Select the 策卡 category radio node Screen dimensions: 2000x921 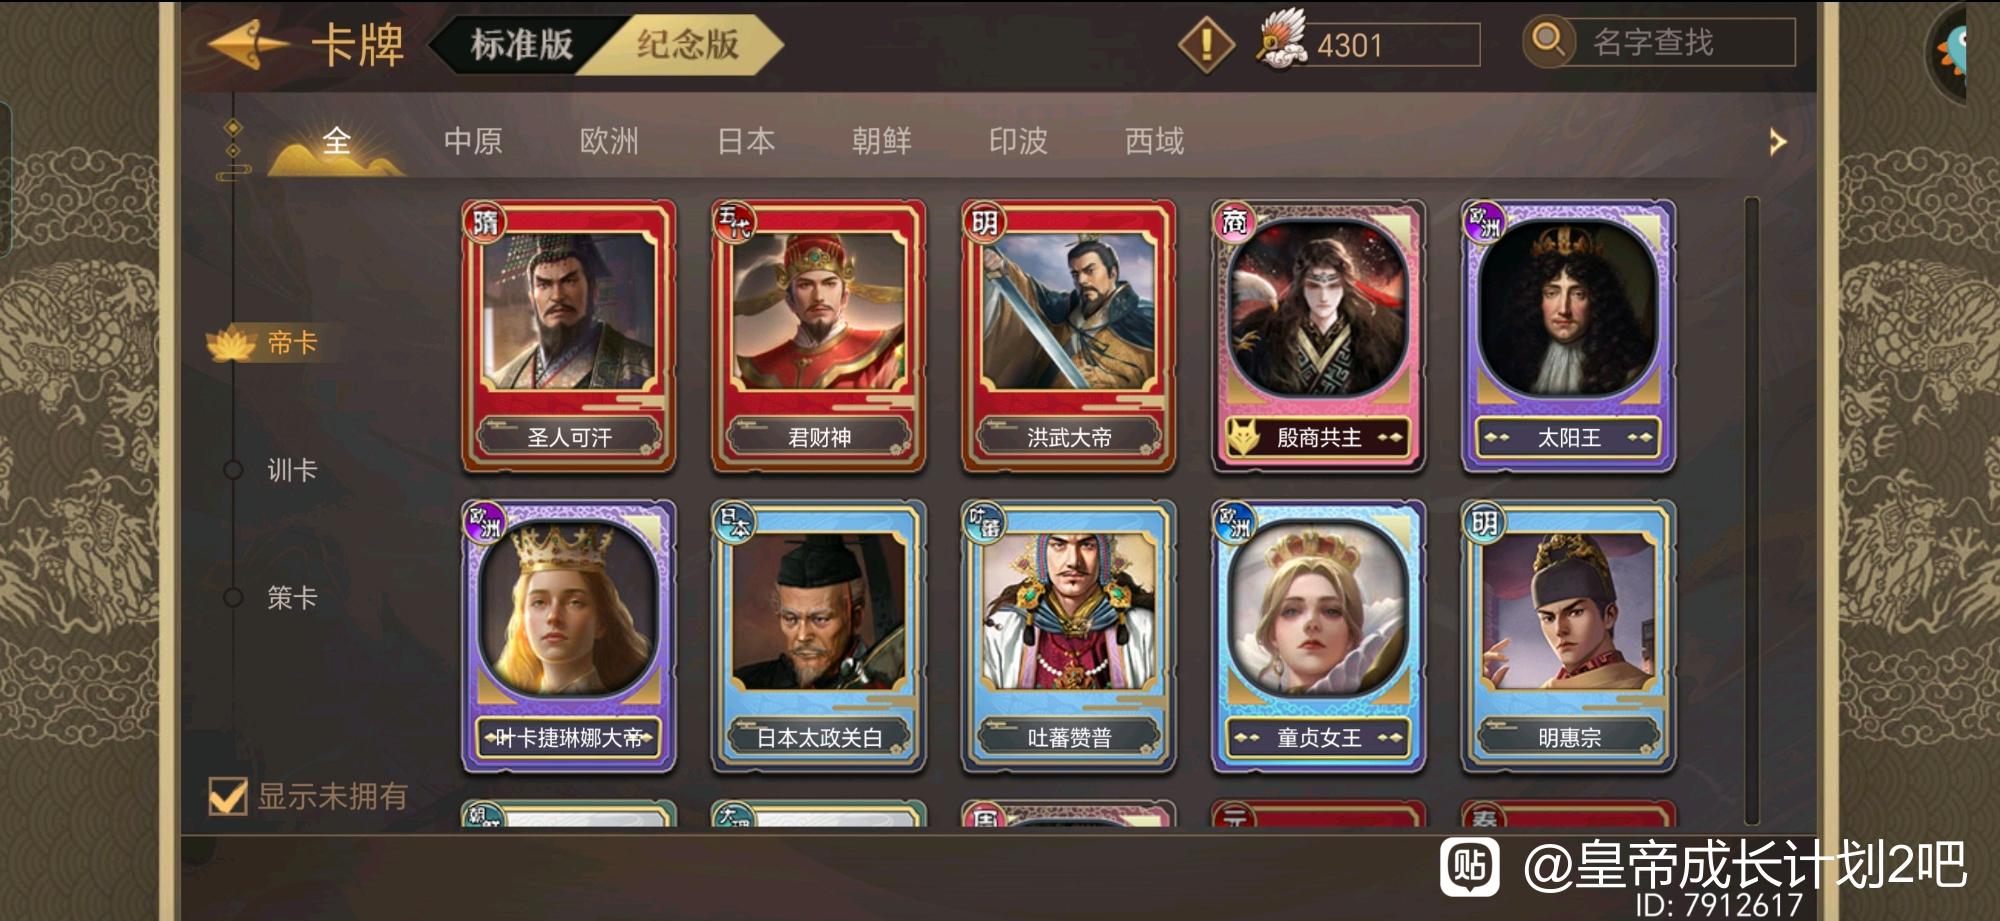(x=233, y=597)
